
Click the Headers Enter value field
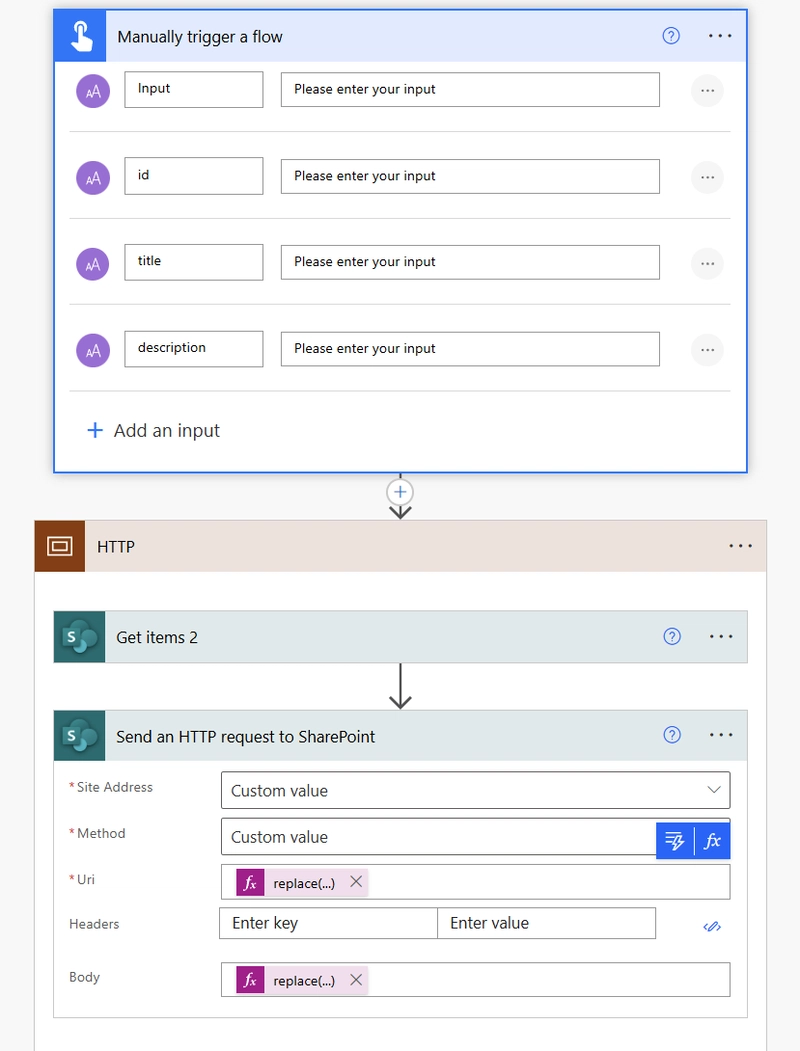[x=547, y=923]
